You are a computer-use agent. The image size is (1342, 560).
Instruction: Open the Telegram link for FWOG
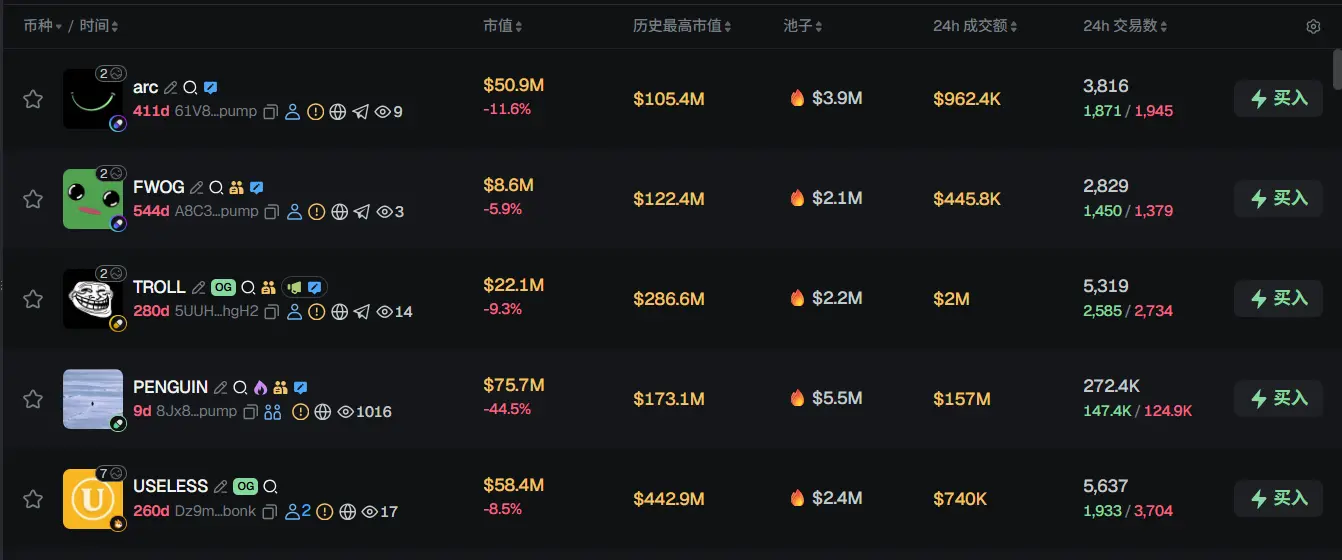click(x=362, y=212)
